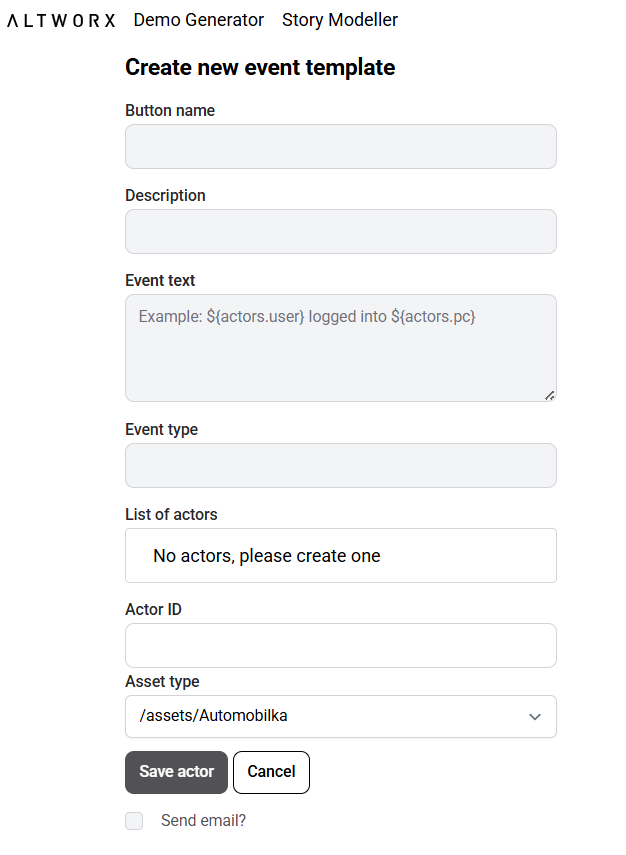Screen dimensions: 626x855
Task: Click the 'Event type' label
Action: pyautogui.click(x=161, y=430)
